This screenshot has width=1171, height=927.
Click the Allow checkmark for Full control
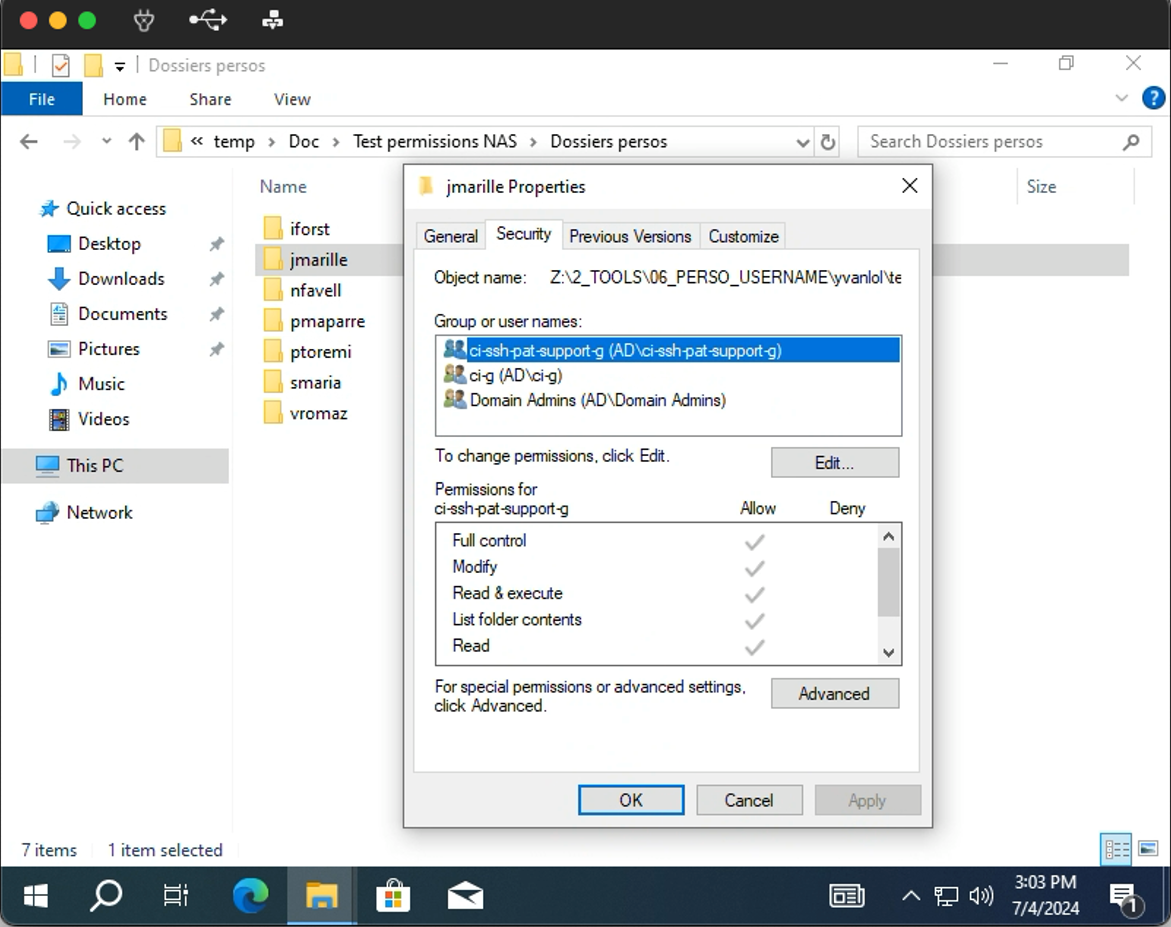click(x=755, y=541)
